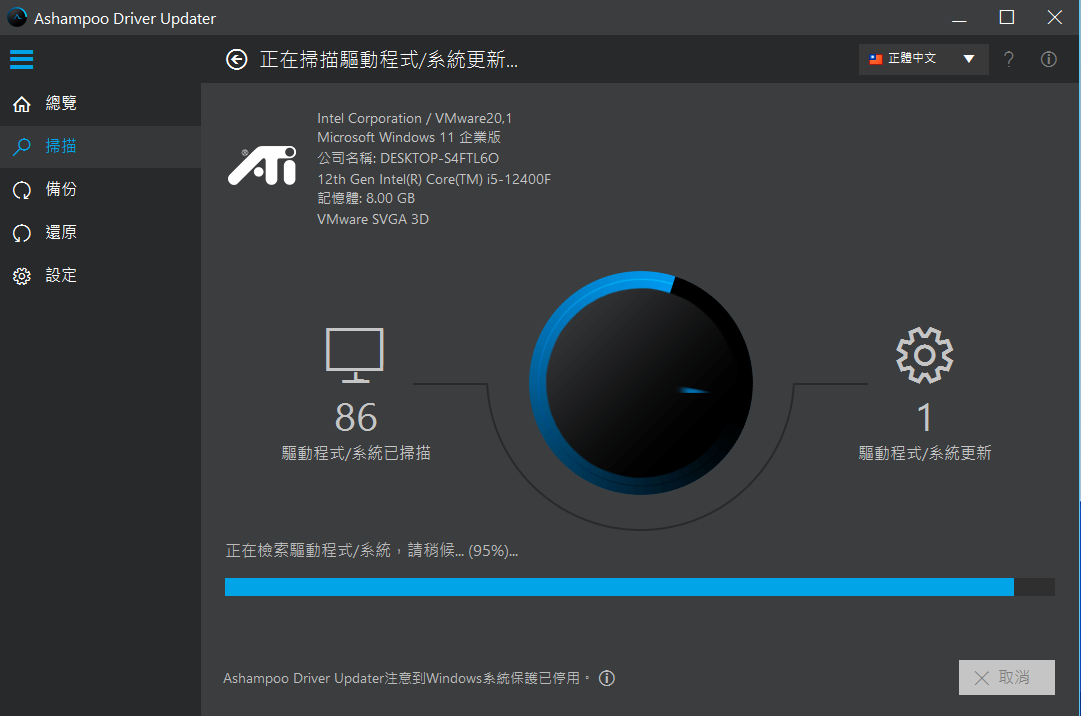This screenshot has width=1081, height=716.
Task: Open the 總覽 overview section
Action: point(101,104)
